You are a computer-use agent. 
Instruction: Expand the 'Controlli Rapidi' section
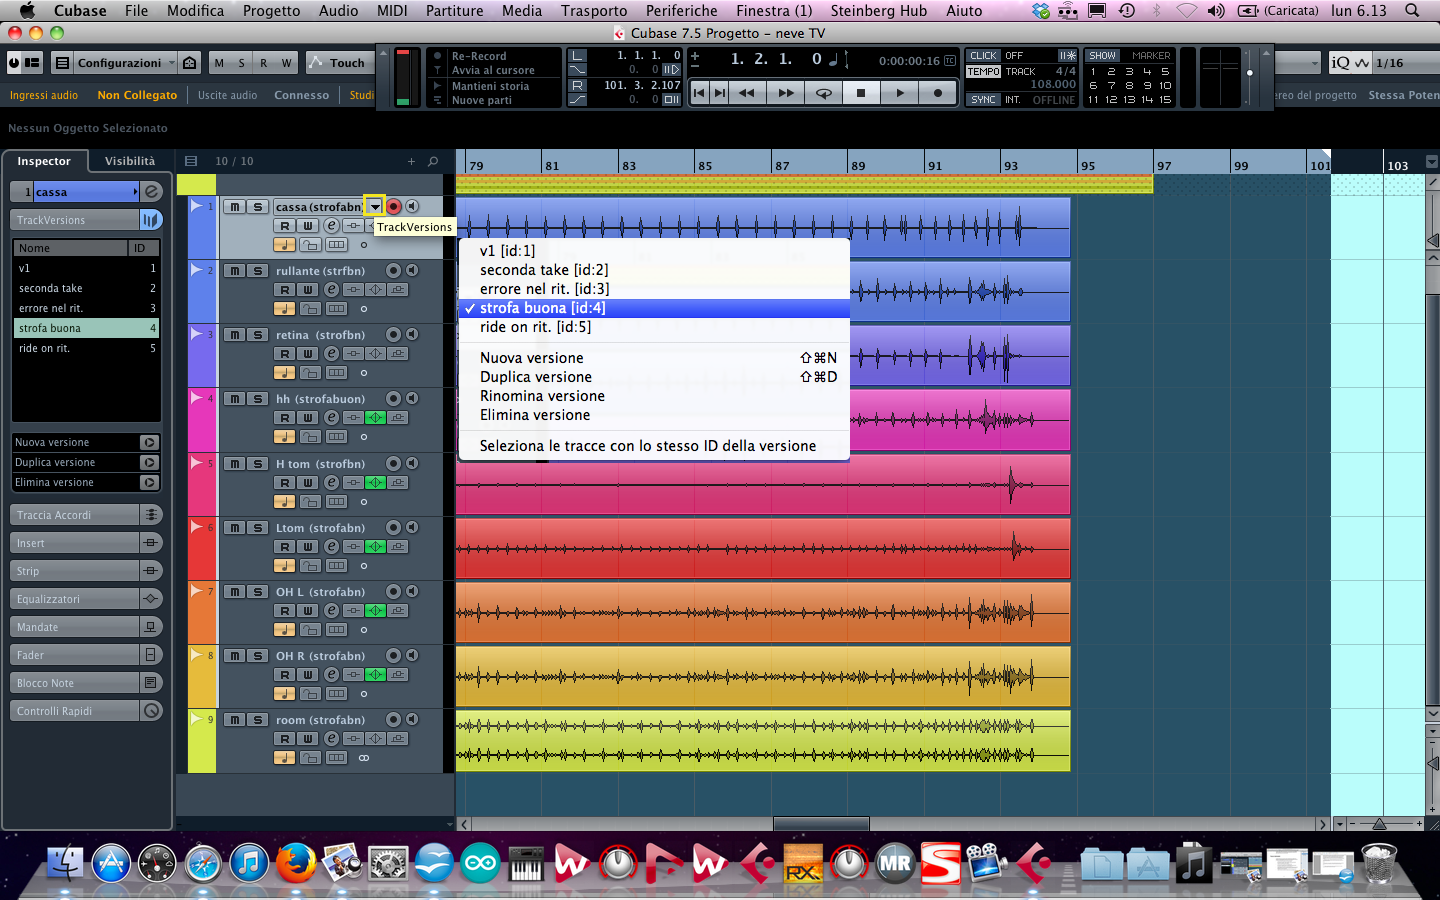pyautogui.click(x=86, y=711)
